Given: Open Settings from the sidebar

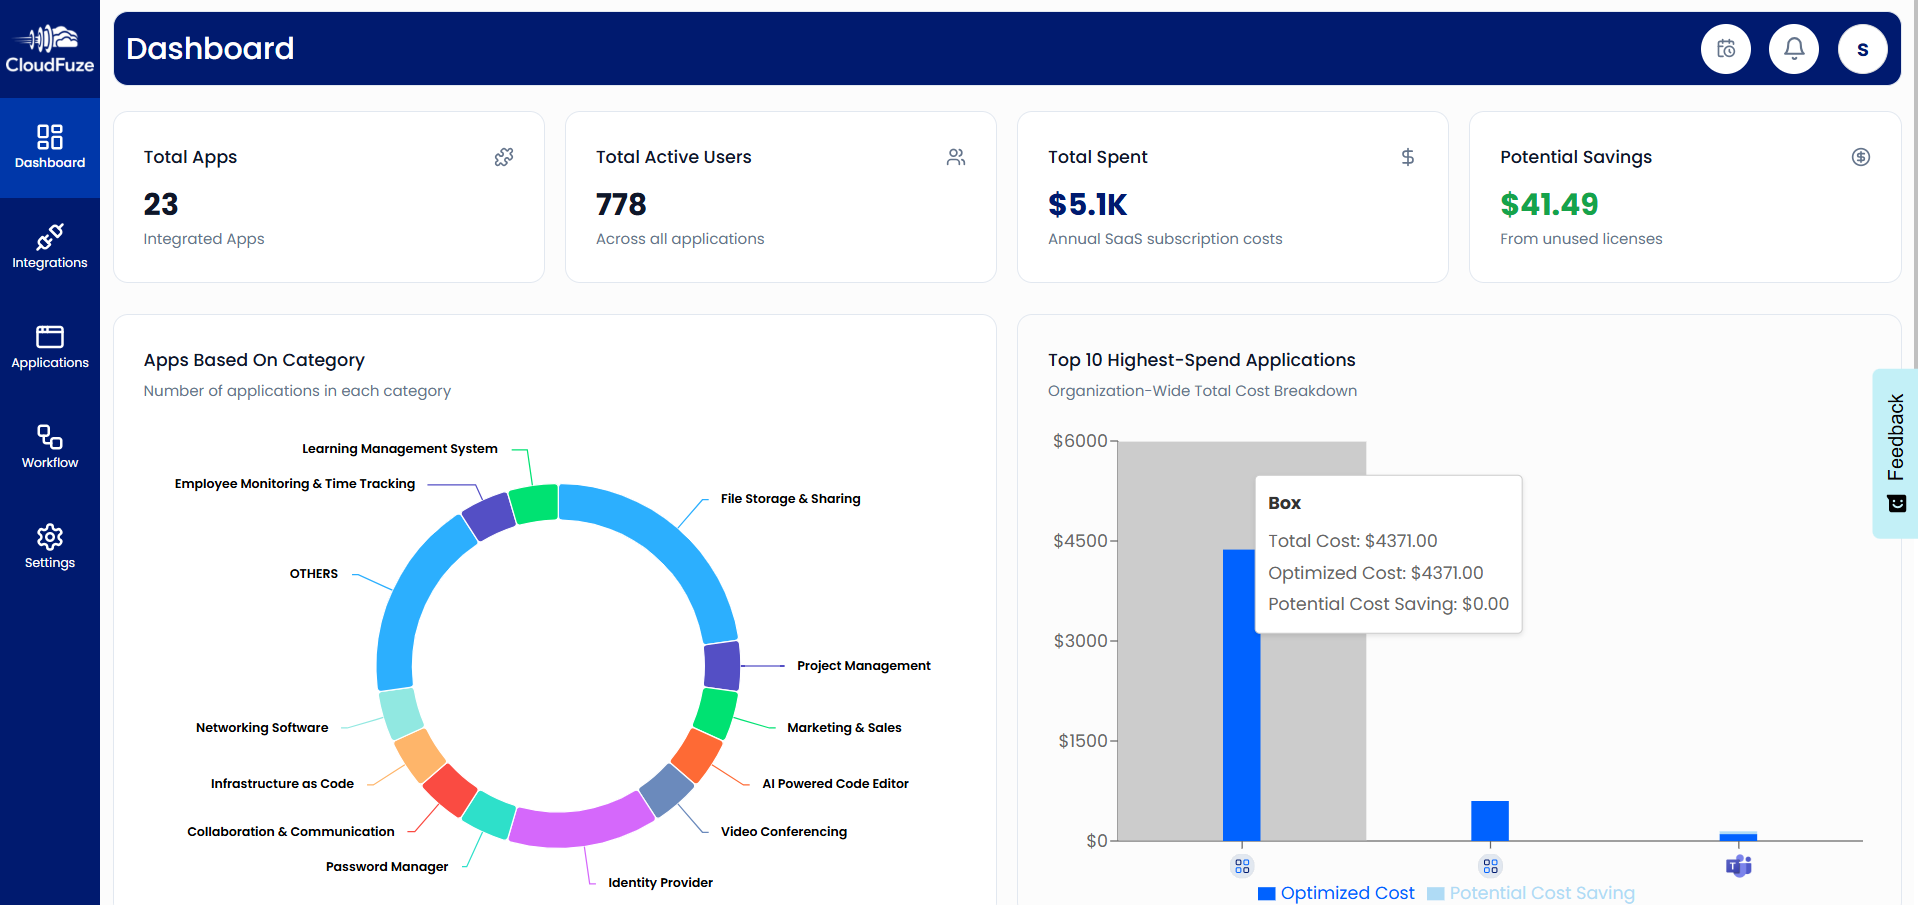Looking at the screenshot, I should pos(50,547).
